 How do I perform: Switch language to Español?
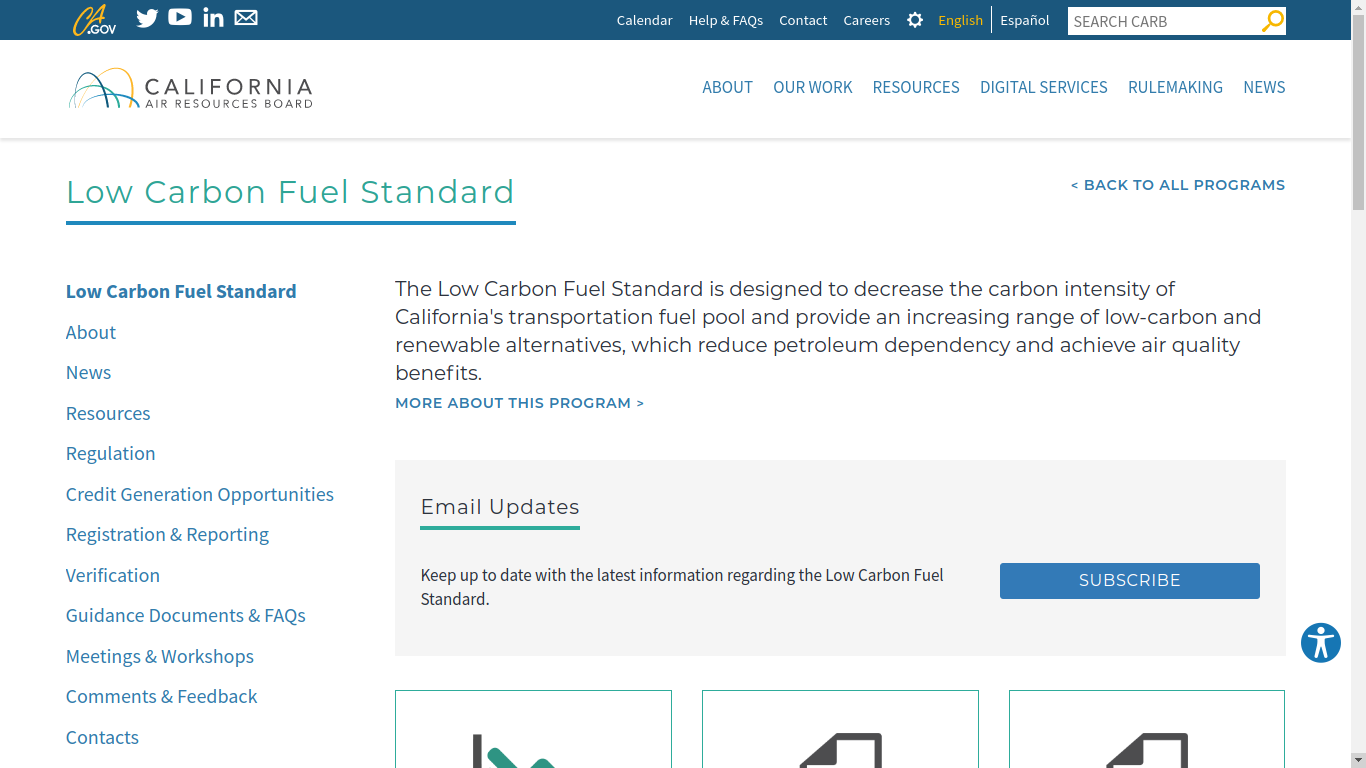[x=1025, y=20]
